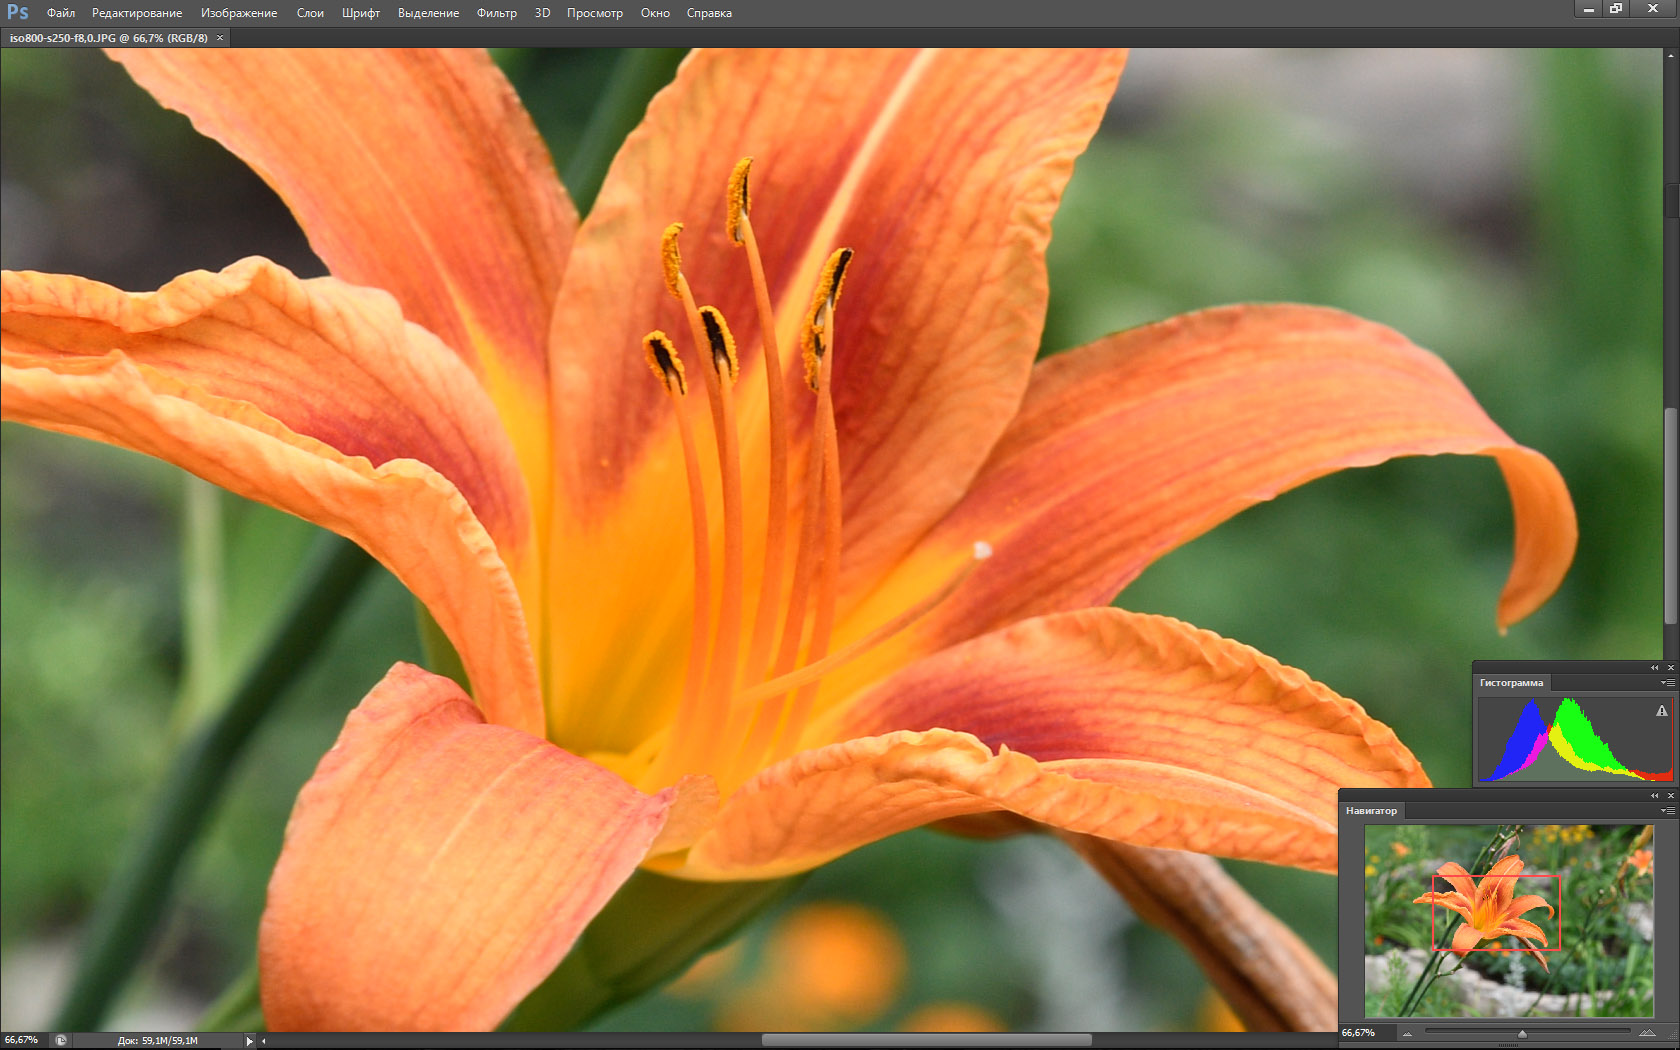Open the status bar info arrow menu

pyautogui.click(x=249, y=1041)
